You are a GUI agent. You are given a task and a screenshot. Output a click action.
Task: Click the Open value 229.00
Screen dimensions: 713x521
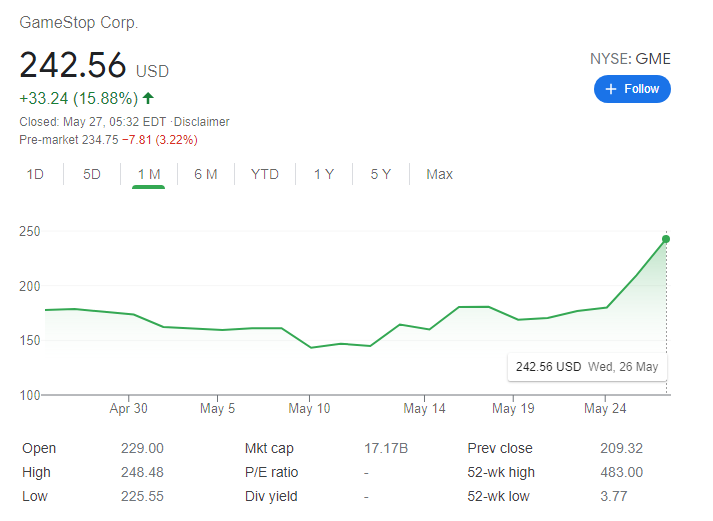(x=142, y=448)
